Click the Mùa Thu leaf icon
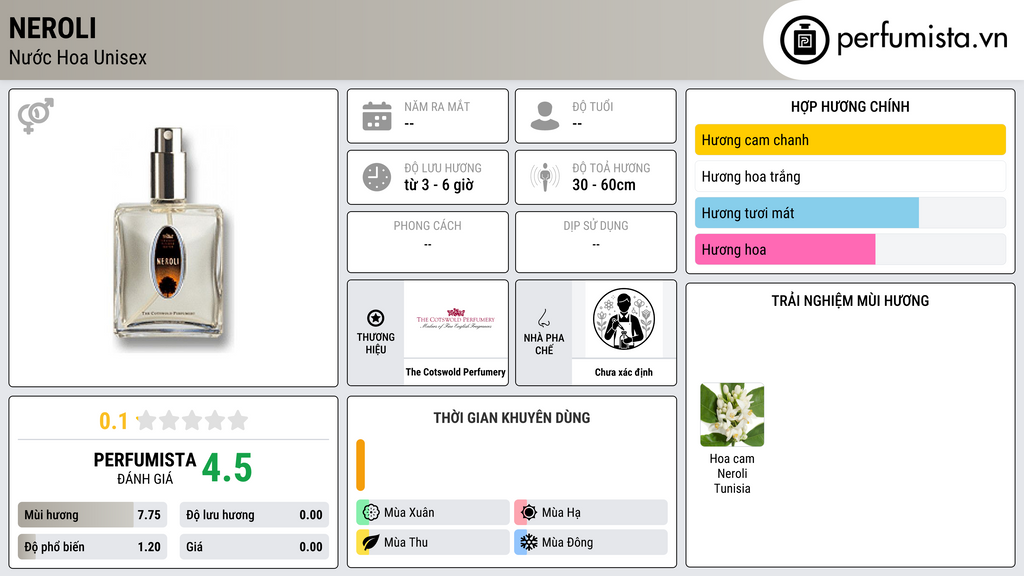Viewport: 1024px width, 576px height. click(x=370, y=542)
